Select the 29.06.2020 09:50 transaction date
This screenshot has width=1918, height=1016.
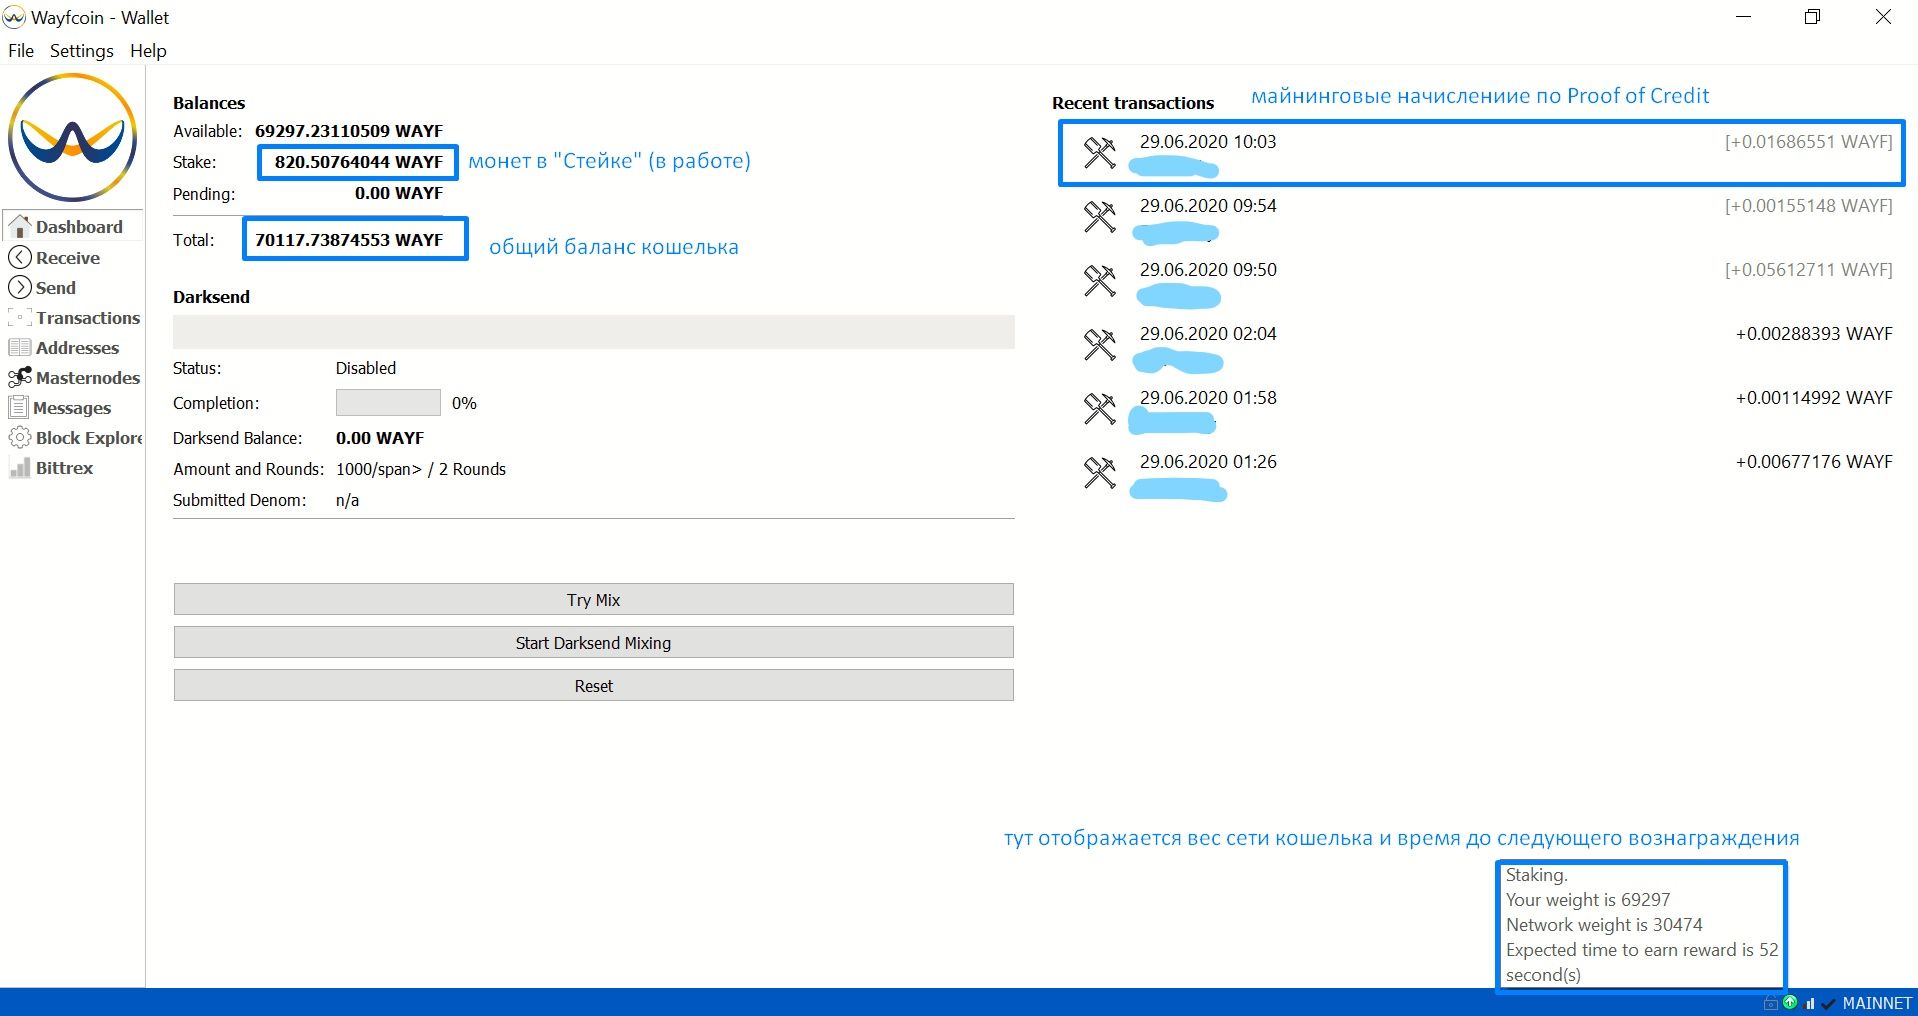click(1208, 270)
